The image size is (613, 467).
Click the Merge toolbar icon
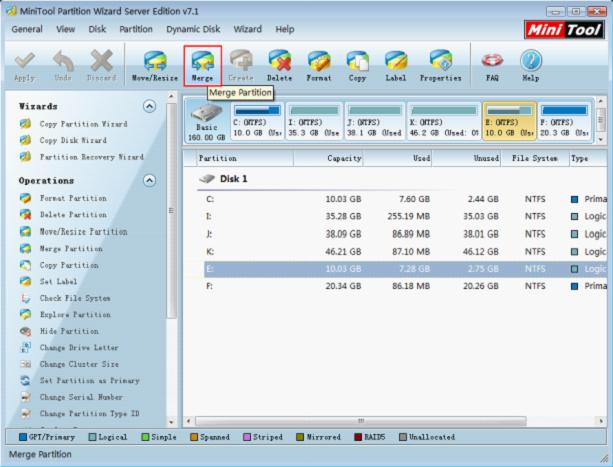(202, 61)
